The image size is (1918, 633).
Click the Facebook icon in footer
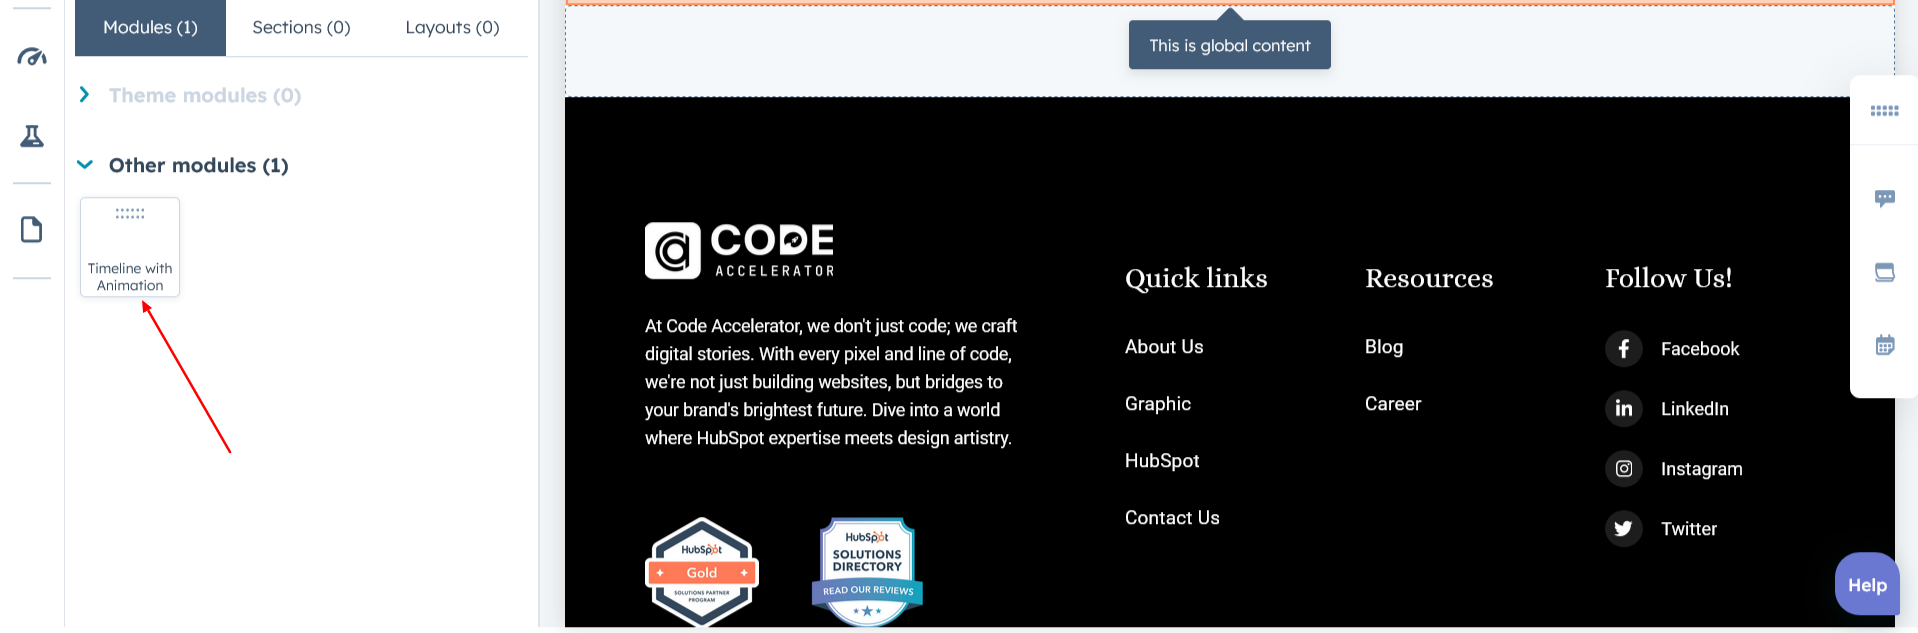coord(1623,349)
